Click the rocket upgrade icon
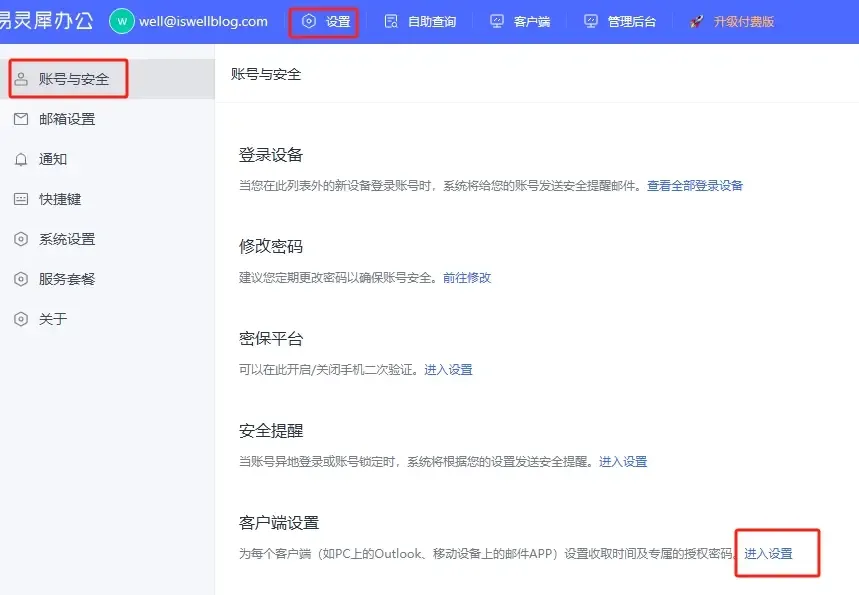 point(697,21)
